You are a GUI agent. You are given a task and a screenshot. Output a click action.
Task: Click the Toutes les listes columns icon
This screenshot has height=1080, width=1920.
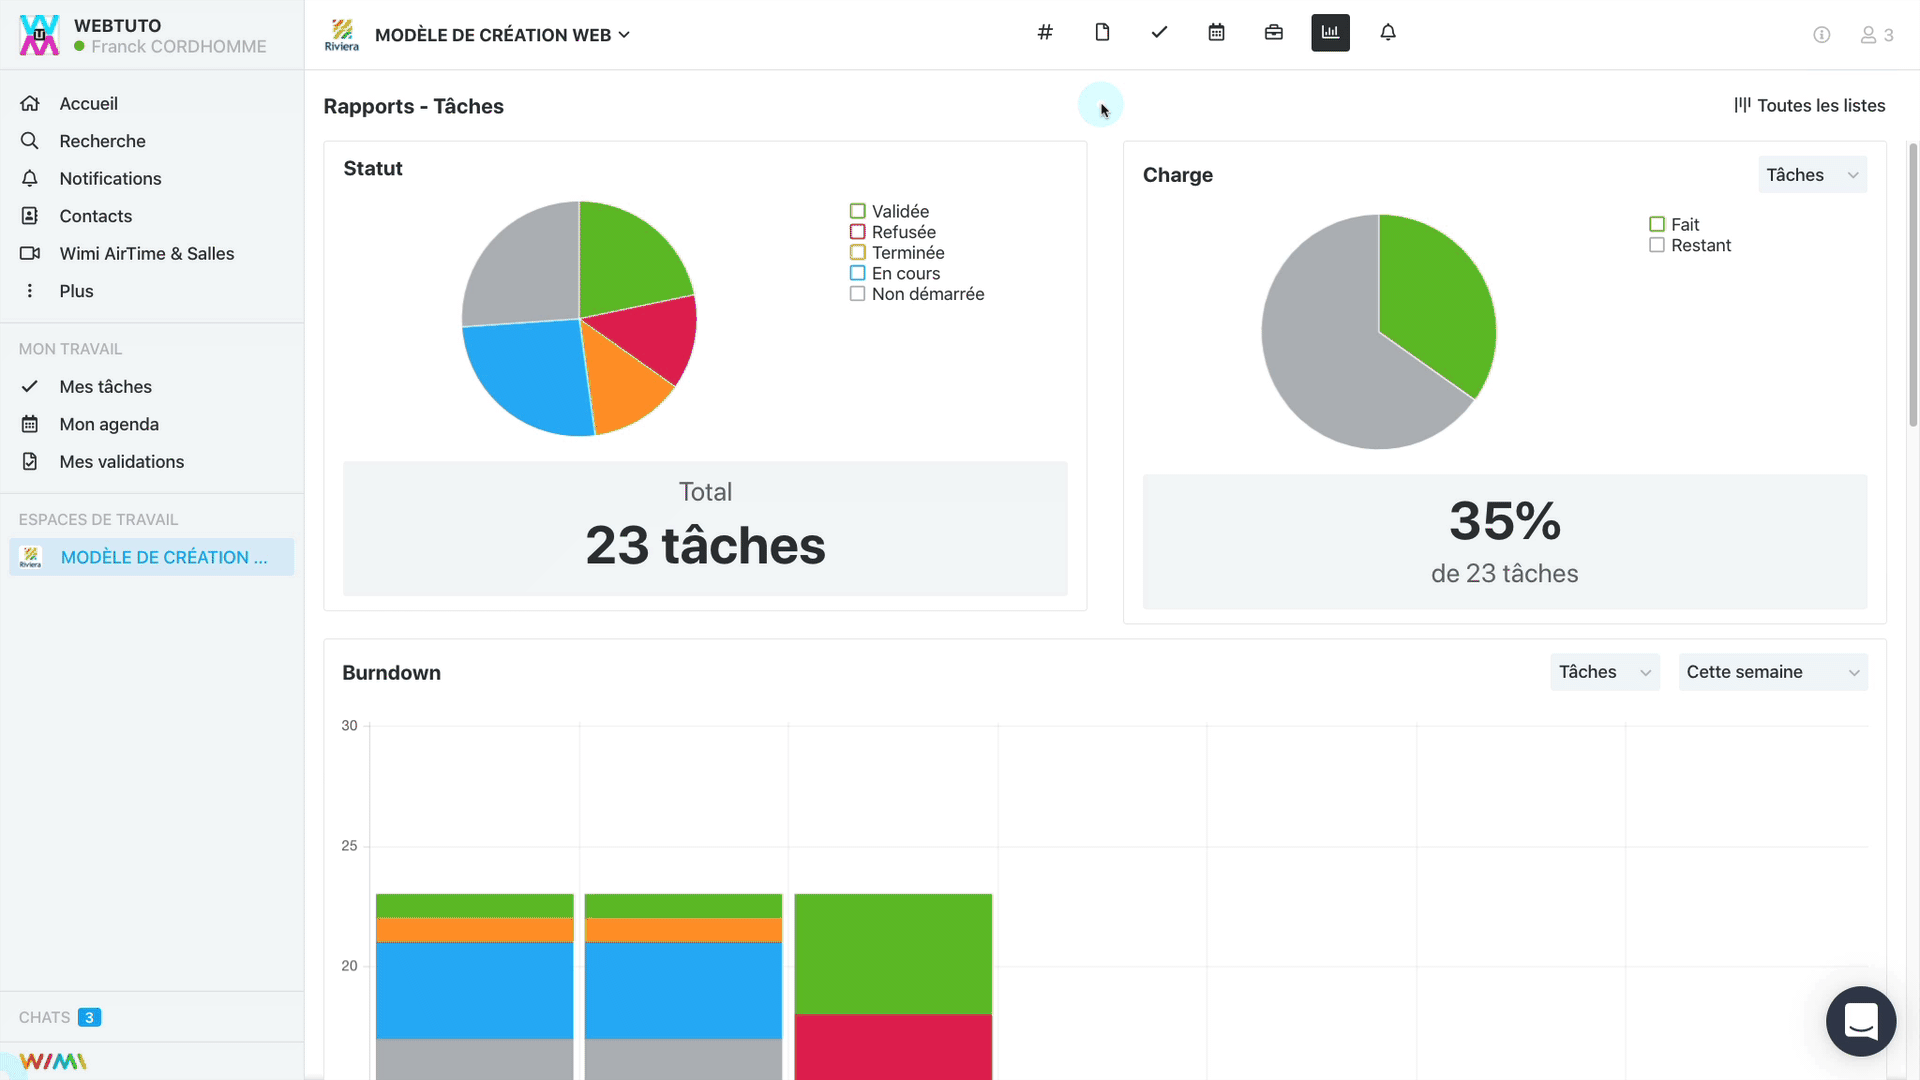point(1742,105)
